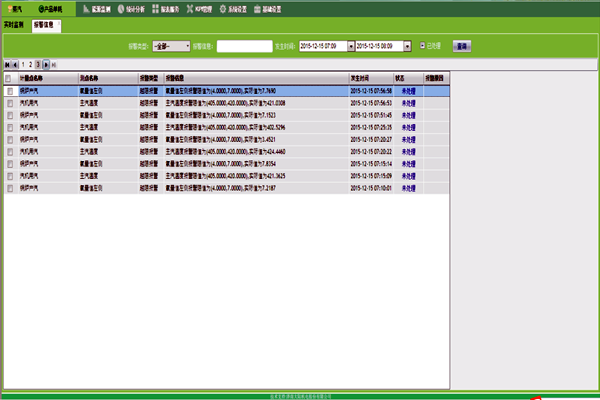Click the 查询 search button
Viewport: 600px width, 400px height.
[461, 46]
